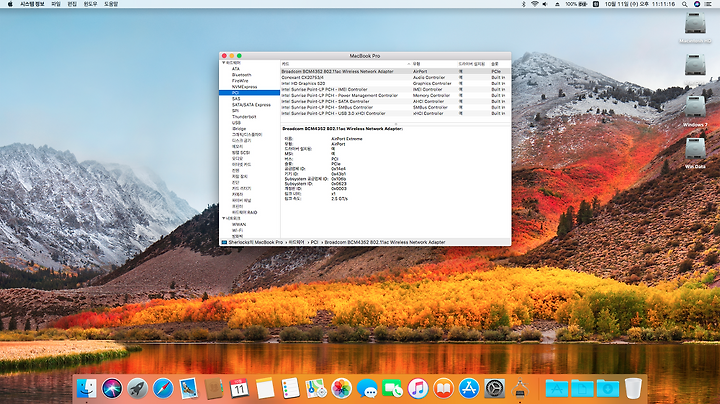This screenshot has height=404, width=720.
Task: Open the 파일 menu
Action: point(56,4)
